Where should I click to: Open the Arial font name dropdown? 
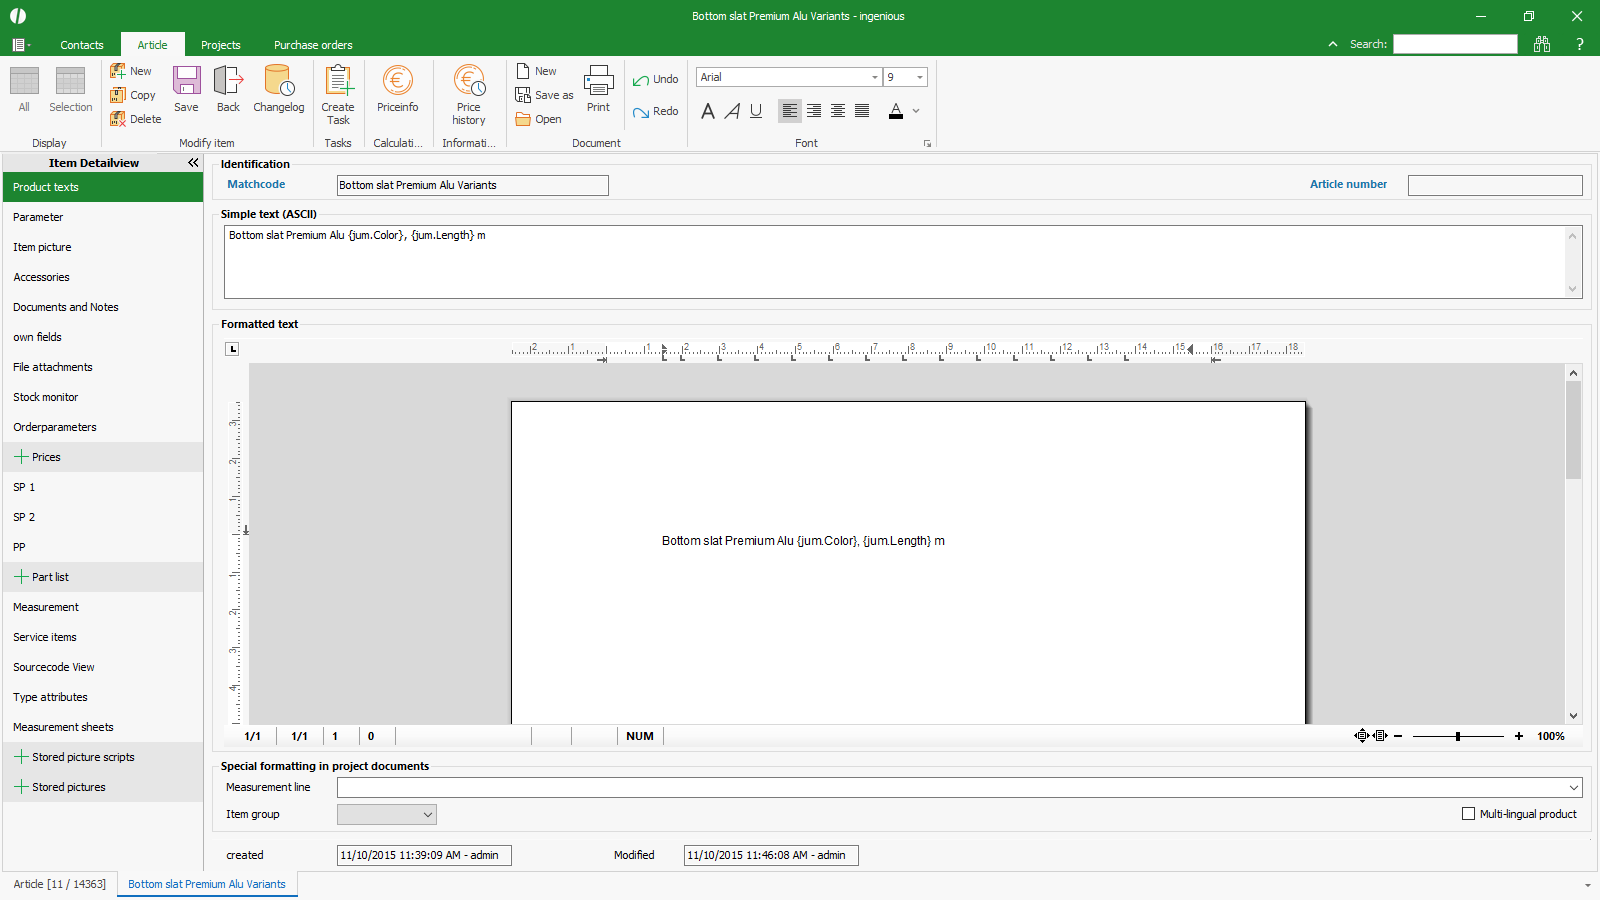click(874, 77)
